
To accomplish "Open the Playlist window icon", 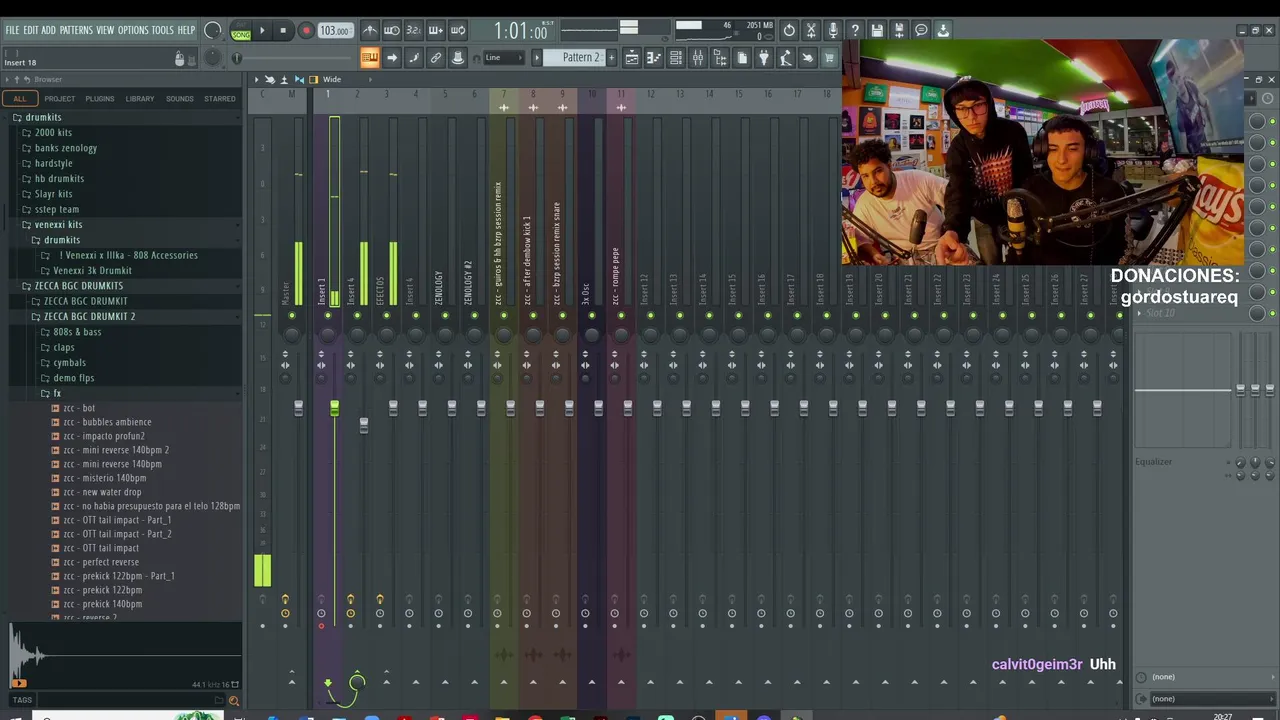I will click(x=632, y=58).
